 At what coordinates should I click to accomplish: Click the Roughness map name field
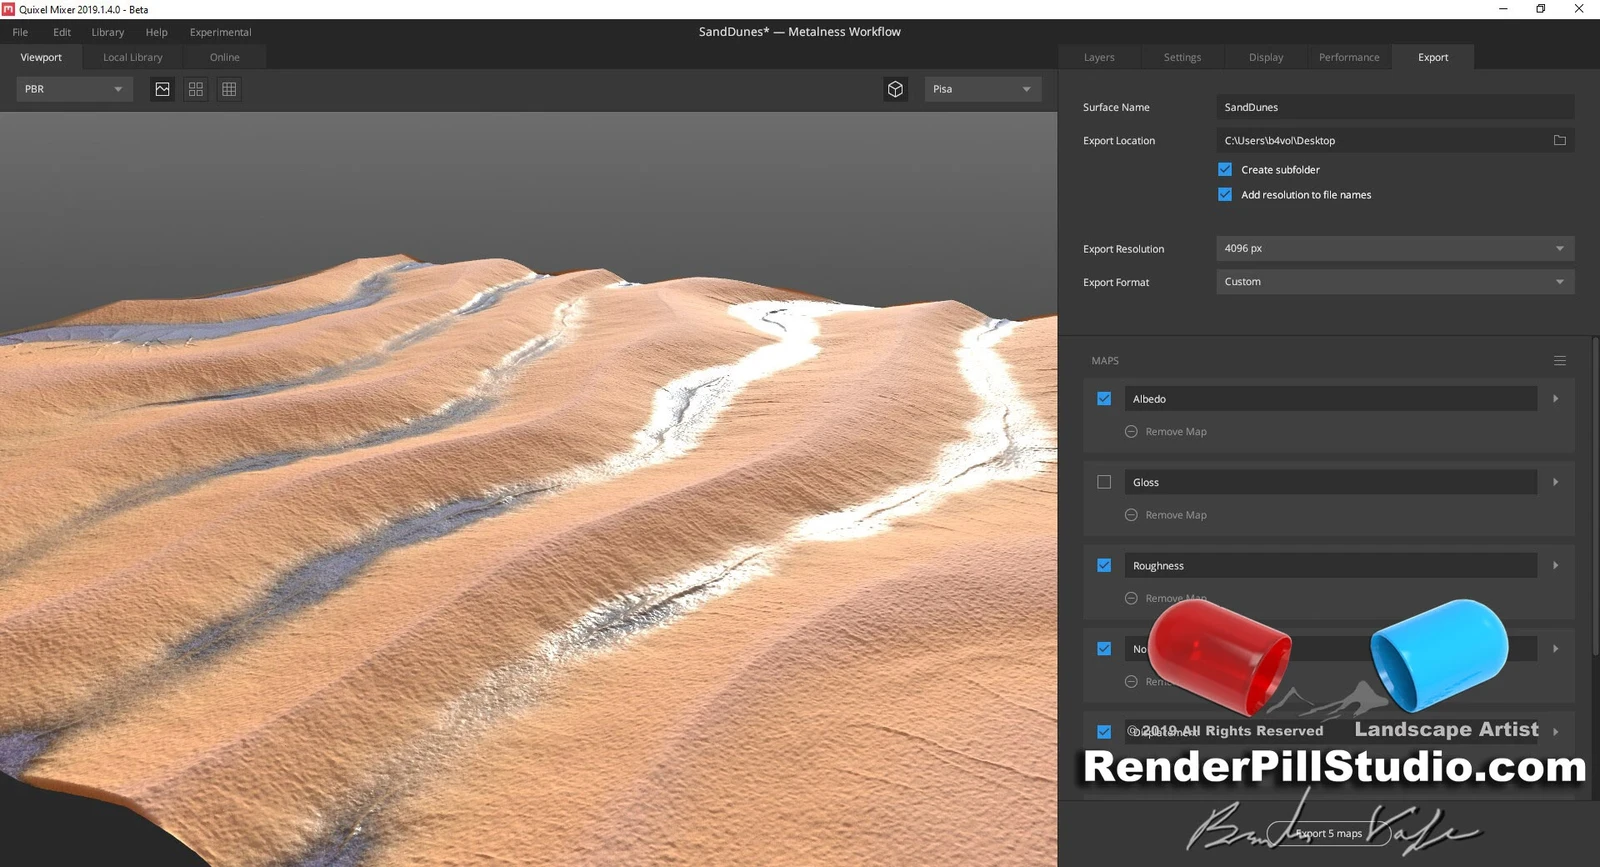(x=1330, y=566)
